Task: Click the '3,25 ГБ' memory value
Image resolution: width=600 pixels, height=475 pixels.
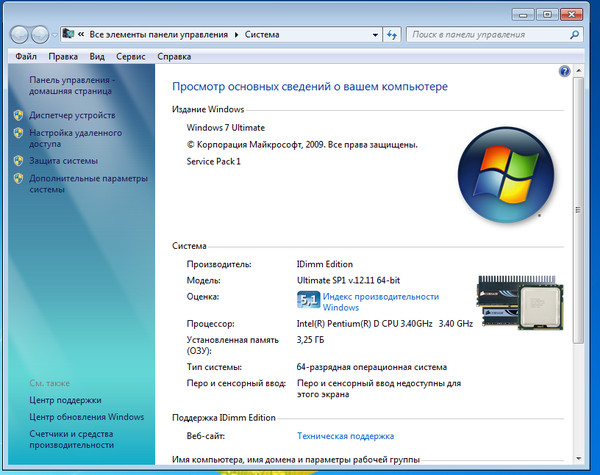Action: 310,340
